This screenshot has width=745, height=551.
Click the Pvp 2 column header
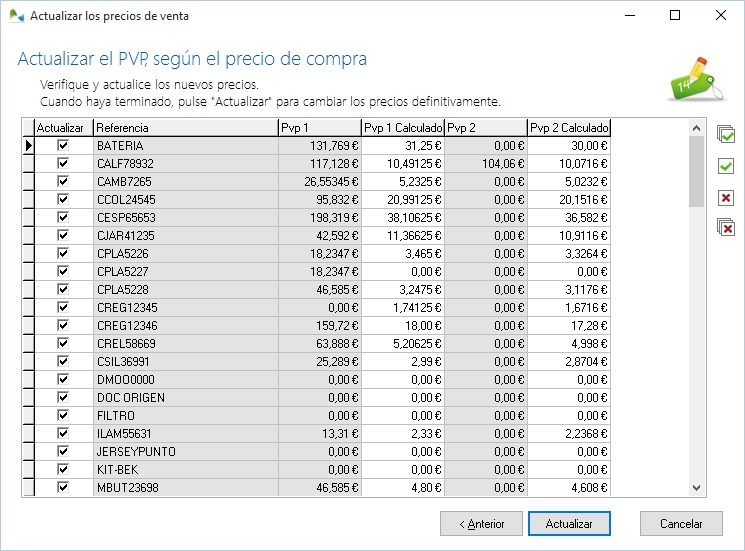coord(486,128)
